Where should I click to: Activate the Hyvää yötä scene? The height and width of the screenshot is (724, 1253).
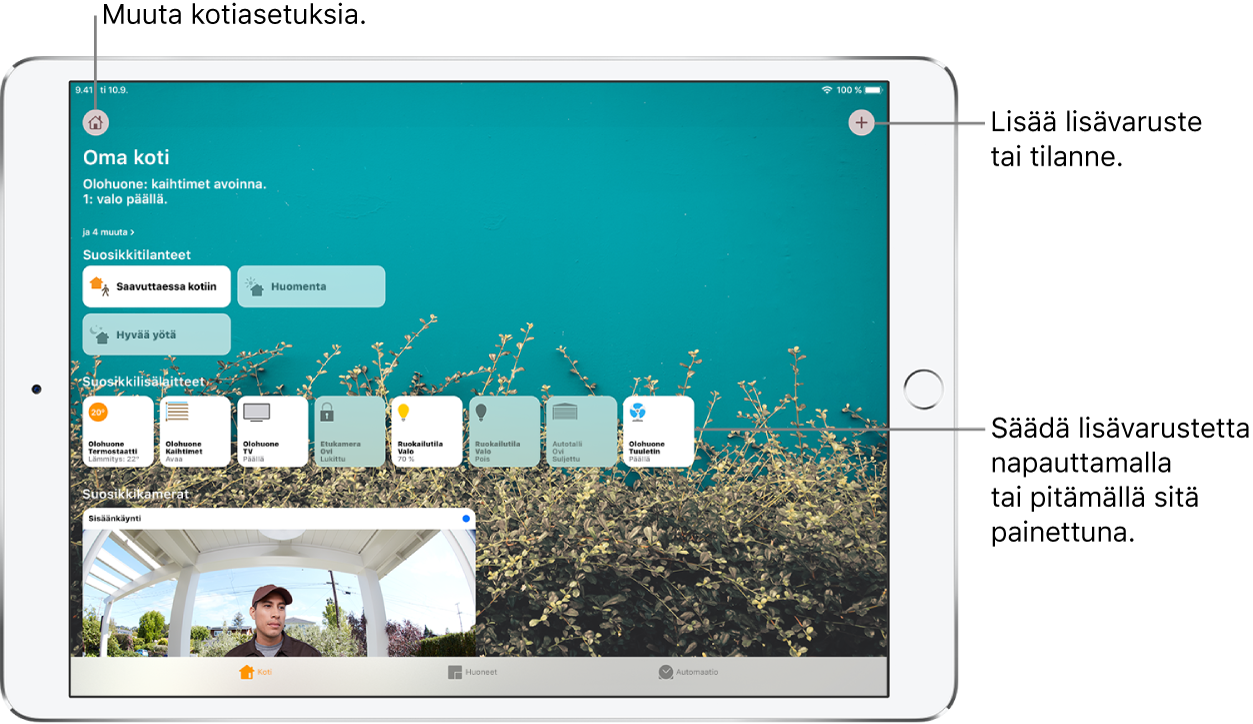(x=156, y=335)
